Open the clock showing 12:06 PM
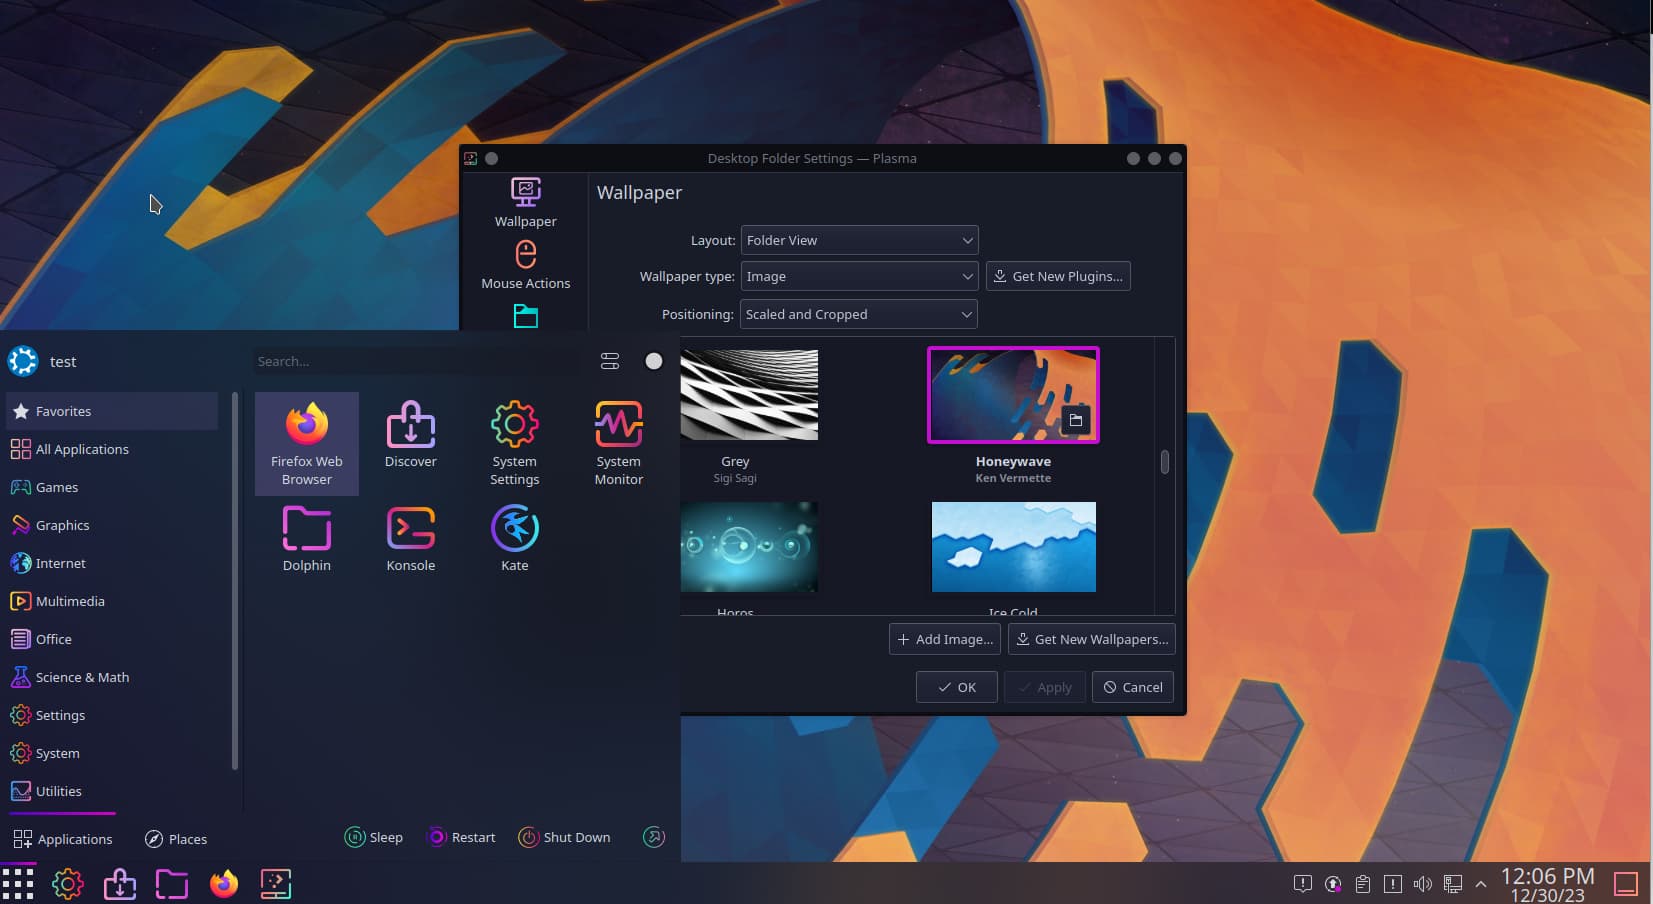 coord(1547,885)
